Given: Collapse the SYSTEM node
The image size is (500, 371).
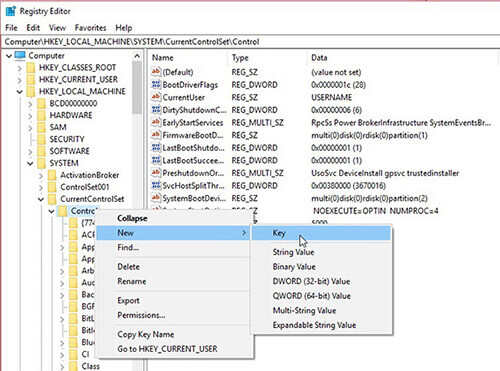Looking at the screenshot, I should coord(30,164).
